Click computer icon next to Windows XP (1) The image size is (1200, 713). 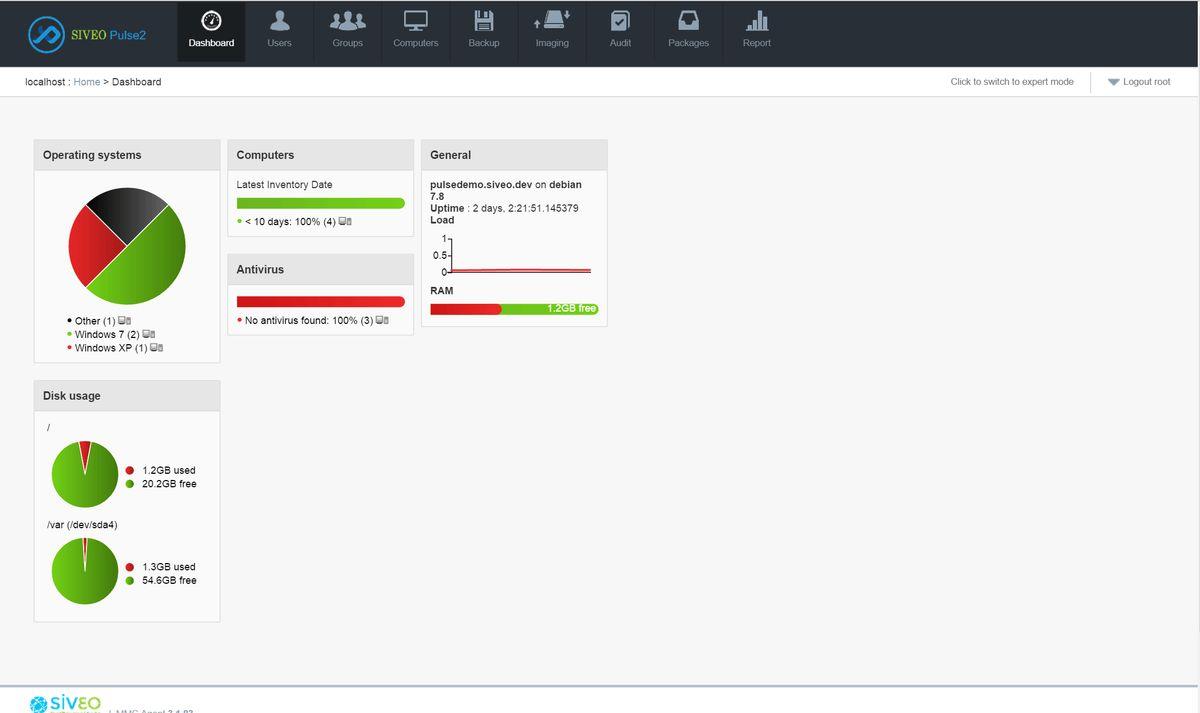coord(157,348)
